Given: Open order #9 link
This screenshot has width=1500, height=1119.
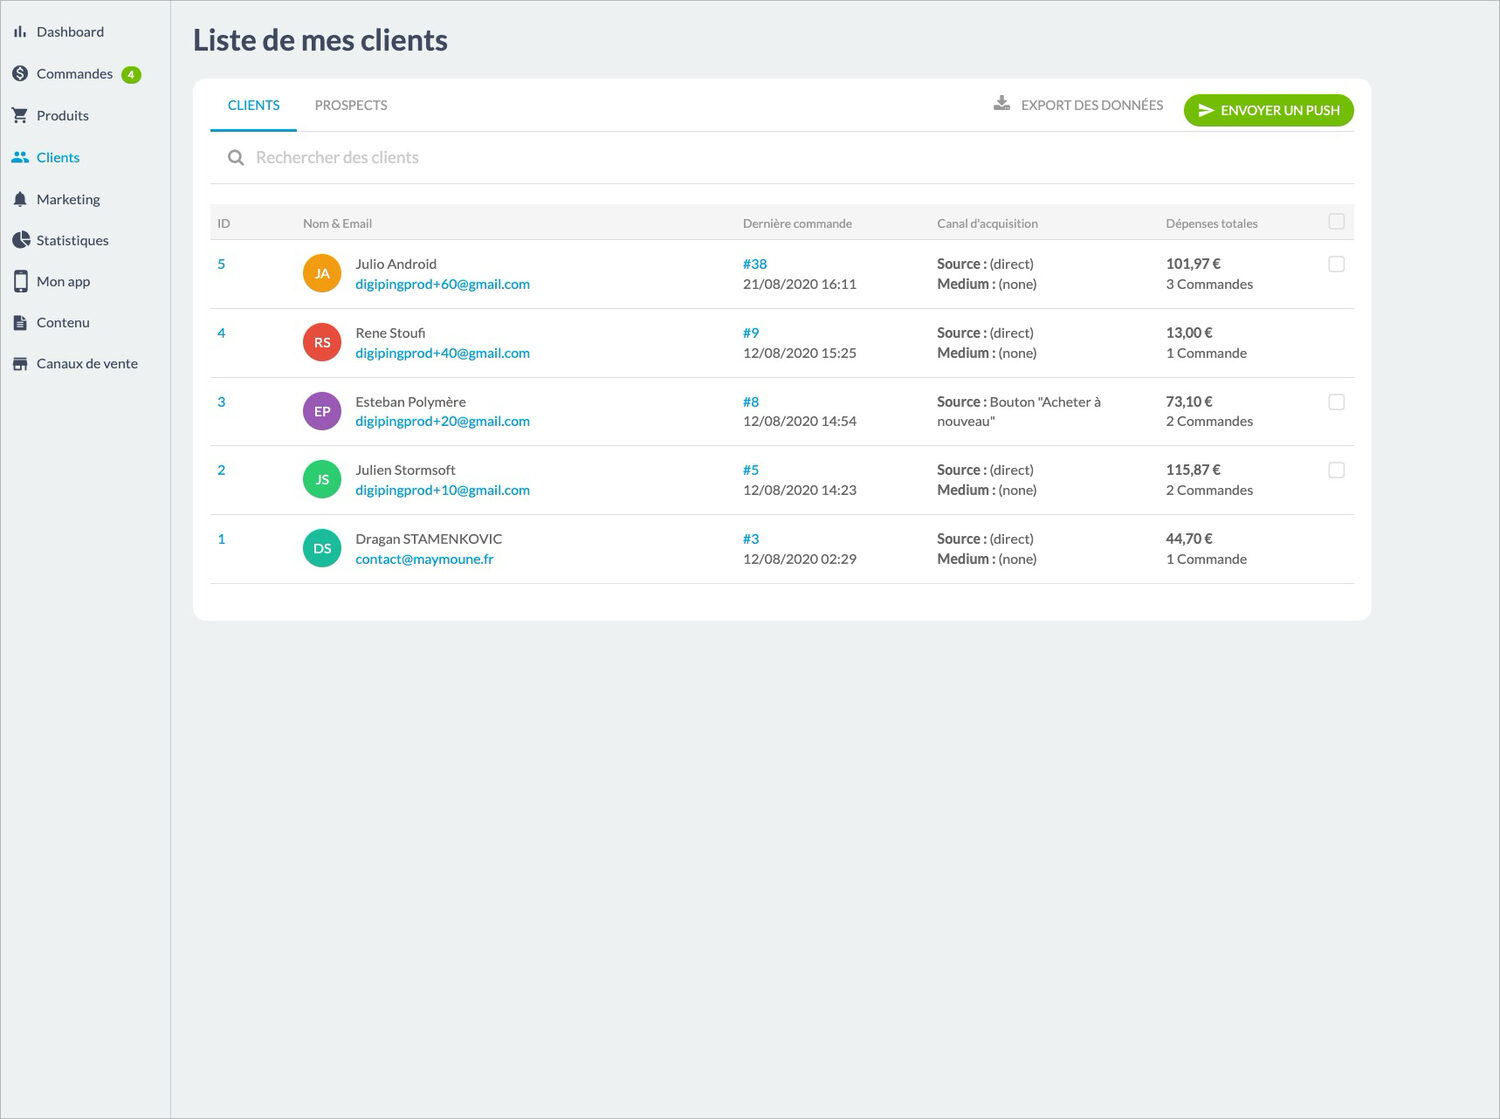Looking at the screenshot, I should 751,333.
